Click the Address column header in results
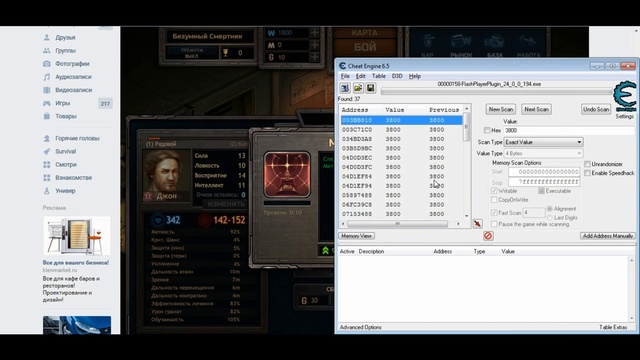This screenshot has height=360, width=640. [361, 110]
